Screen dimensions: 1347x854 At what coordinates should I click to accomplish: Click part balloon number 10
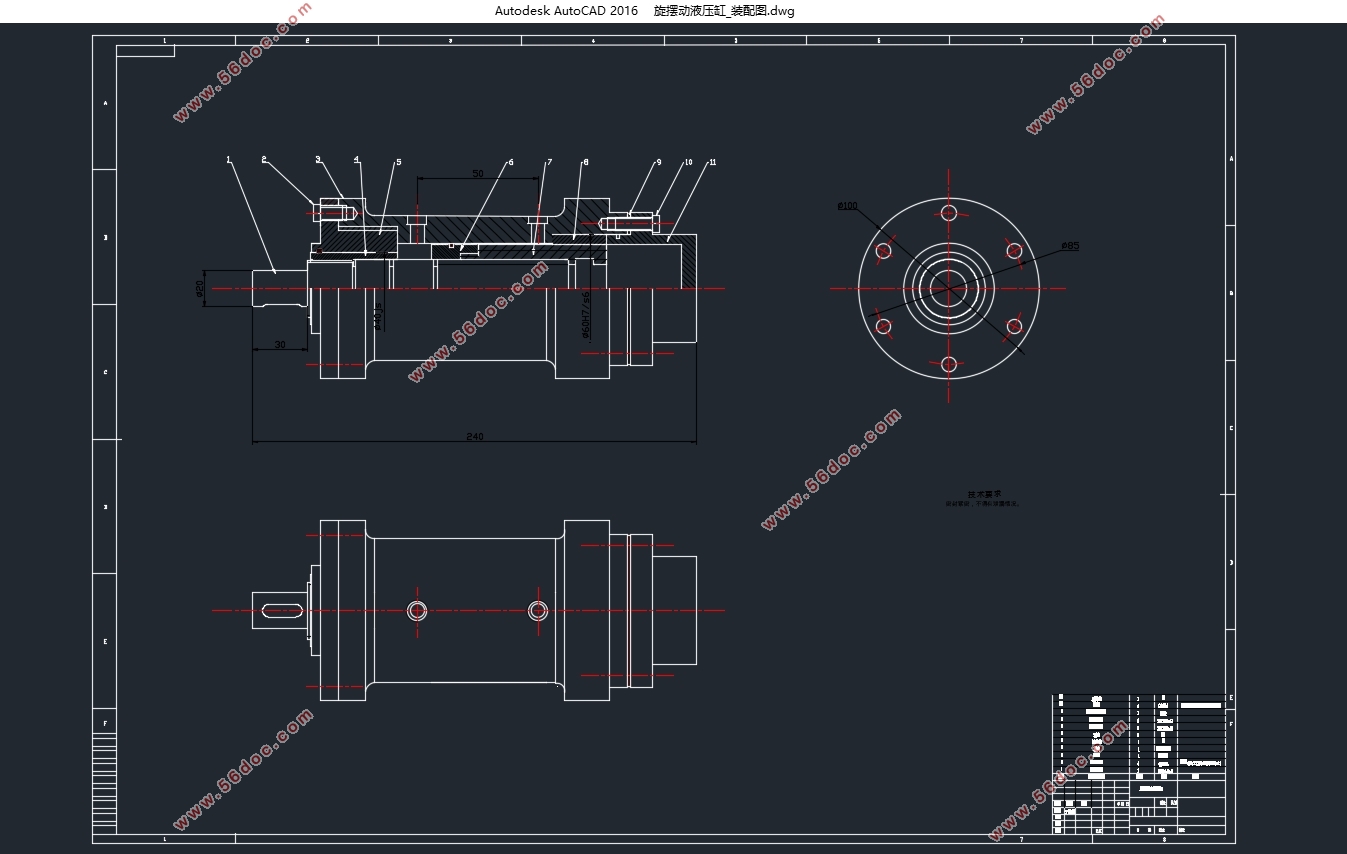[x=688, y=162]
